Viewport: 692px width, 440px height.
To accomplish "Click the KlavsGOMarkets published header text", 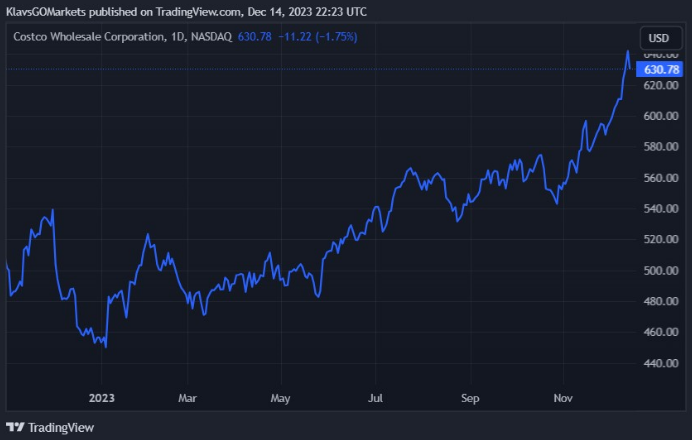I will [186, 11].
